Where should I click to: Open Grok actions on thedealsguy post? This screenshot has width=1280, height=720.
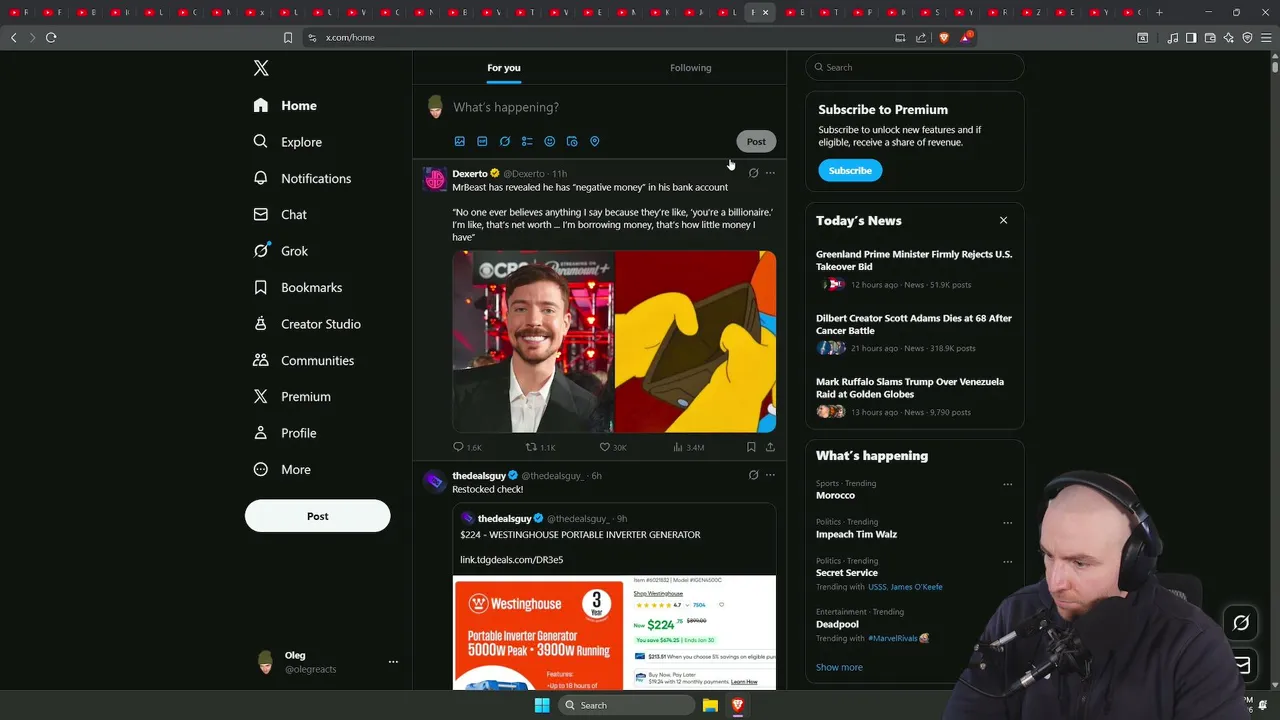753,475
